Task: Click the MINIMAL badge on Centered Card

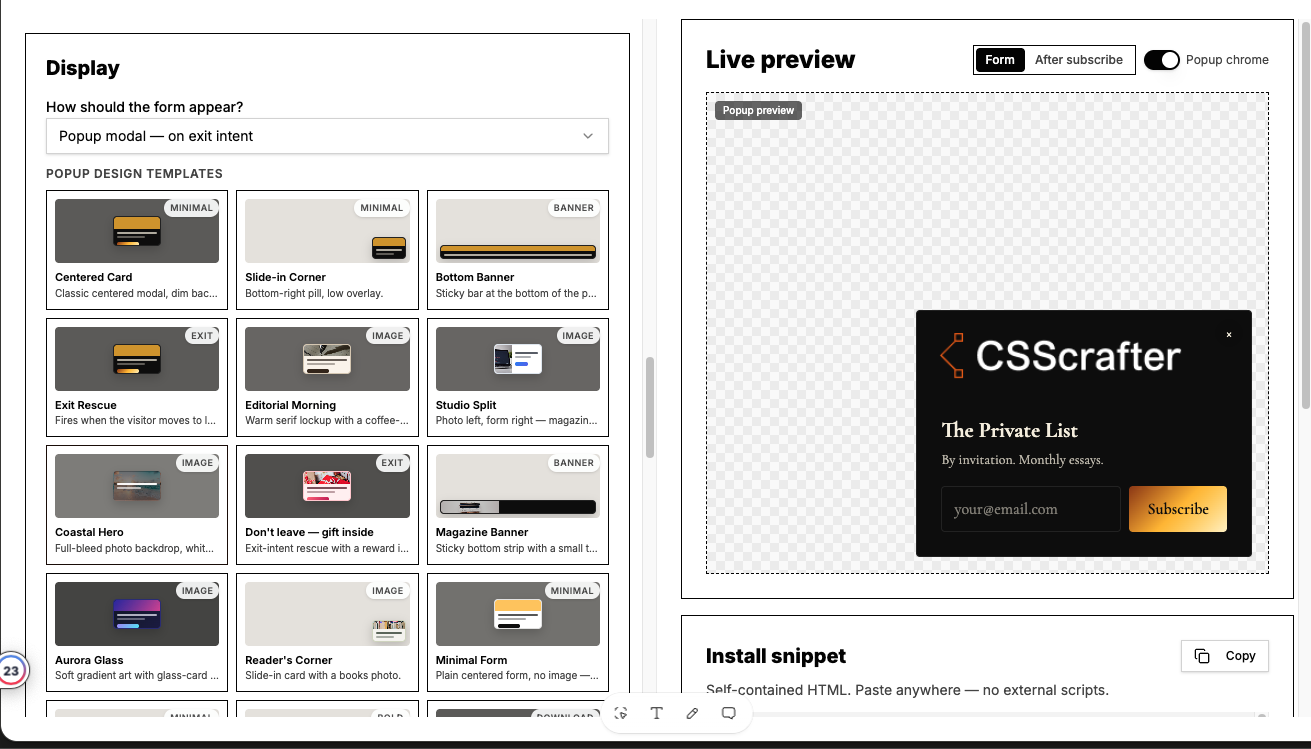Action: click(191, 208)
